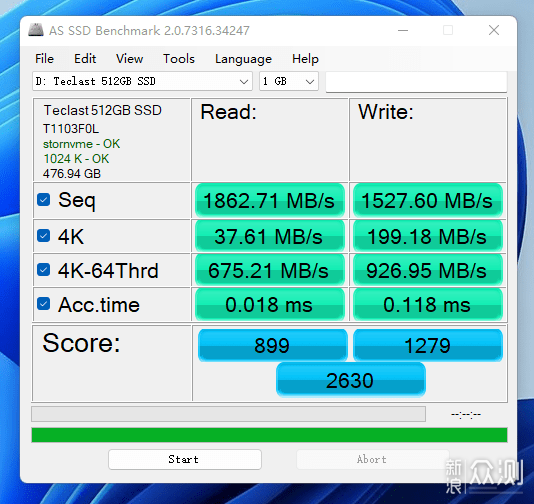Image resolution: width=534 pixels, height=504 pixels.
Task: Click the 1024 K - OK alignment status
Action: 76,159
